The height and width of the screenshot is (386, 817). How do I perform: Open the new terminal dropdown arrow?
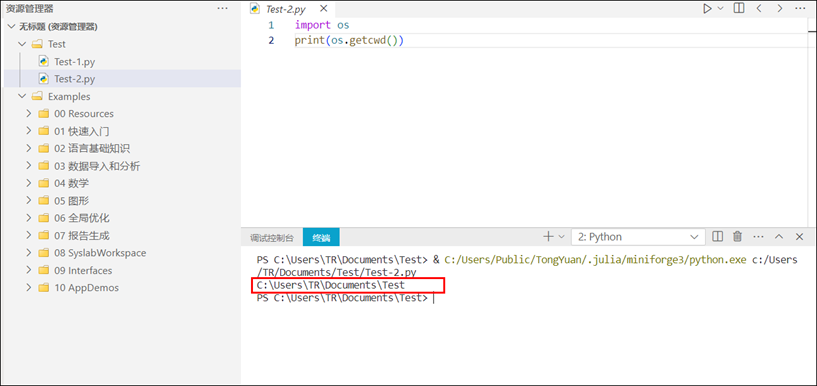[x=561, y=236]
